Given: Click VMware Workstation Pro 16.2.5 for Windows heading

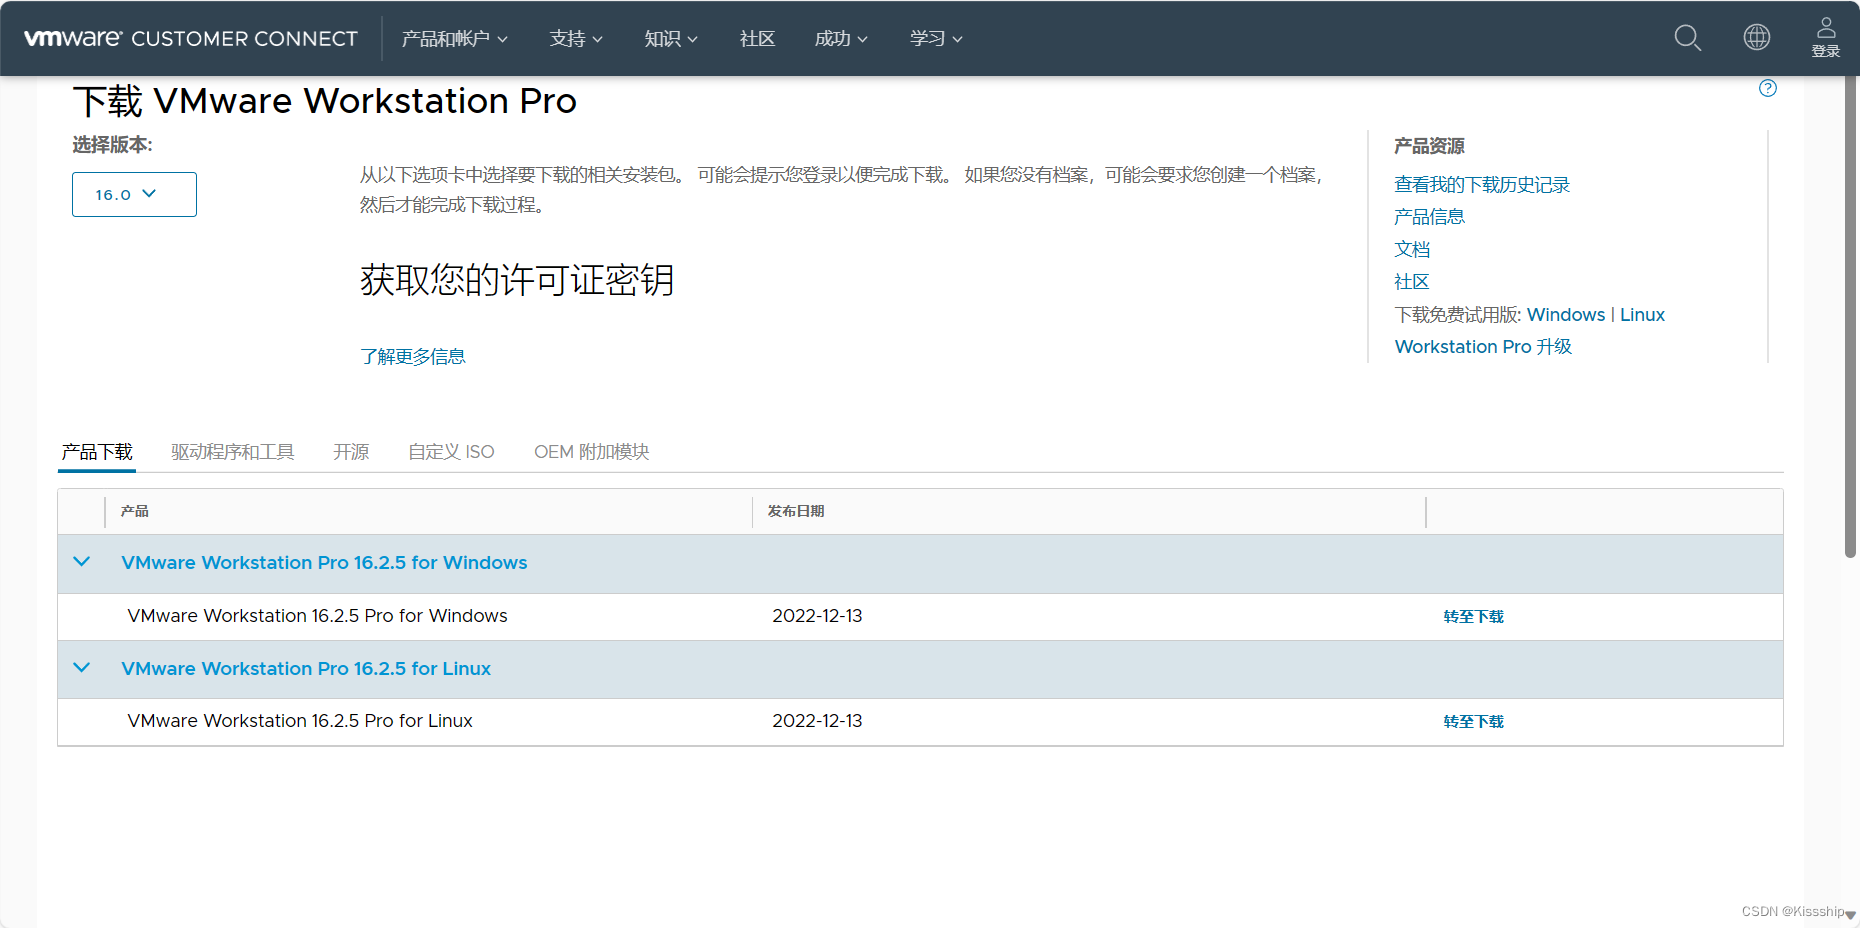Looking at the screenshot, I should 324,563.
